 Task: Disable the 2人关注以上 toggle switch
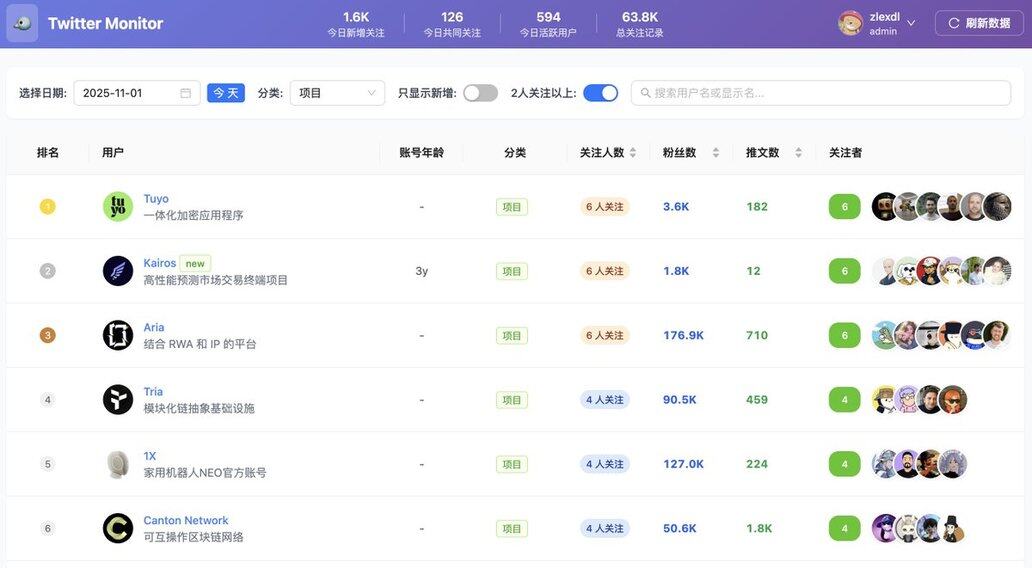pos(600,93)
